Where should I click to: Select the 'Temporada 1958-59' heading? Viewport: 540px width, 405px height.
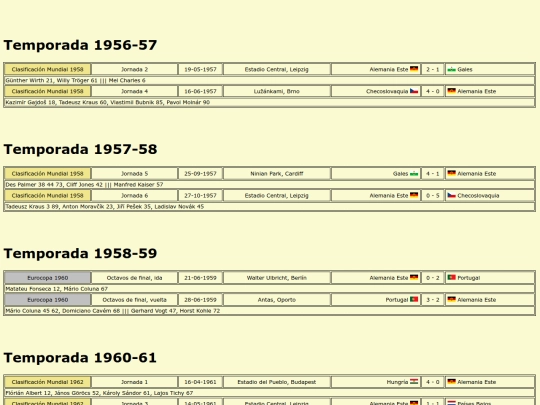click(80, 253)
